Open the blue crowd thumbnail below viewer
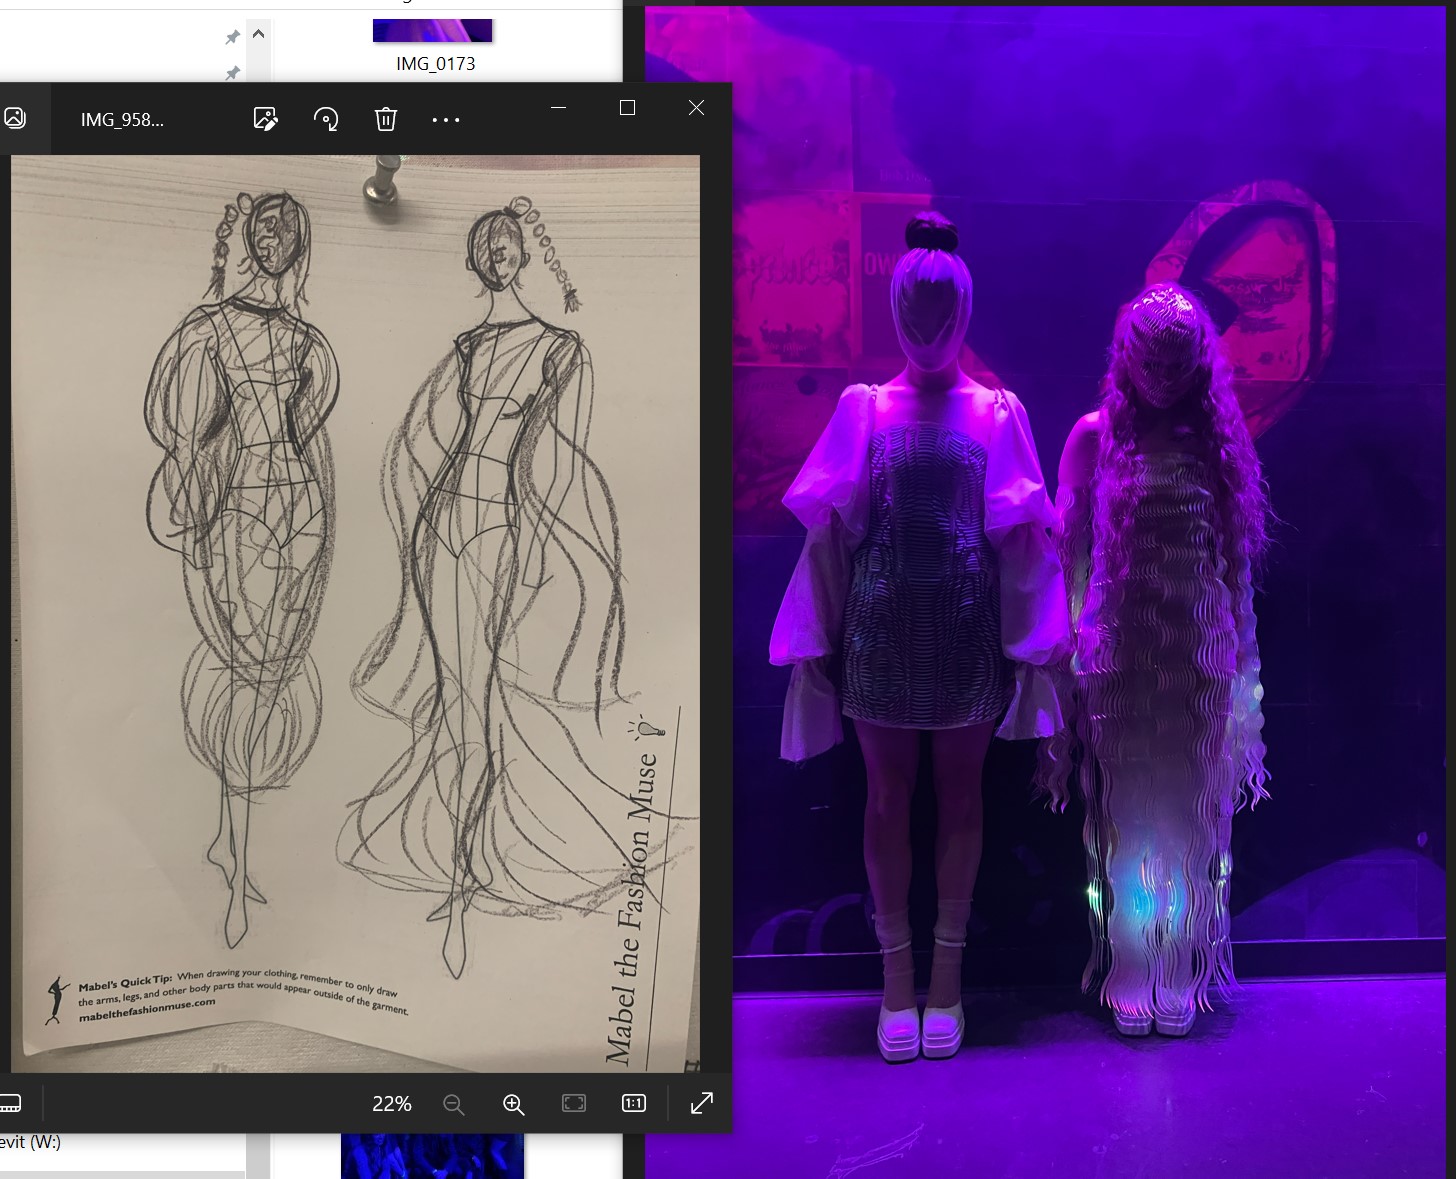1456x1179 pixels. [432, 1156]
